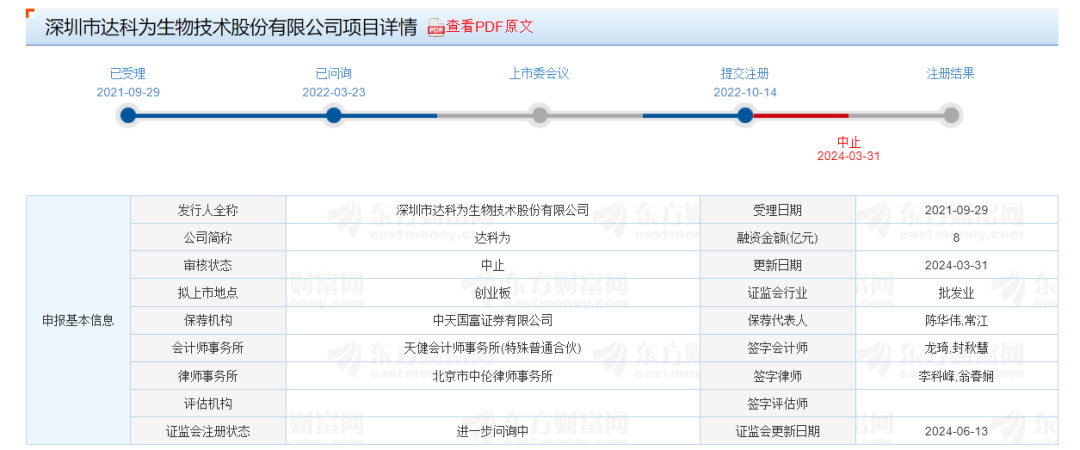The width and height of the screenshot is (1080, 450).
Task: Click the 查看PDF原文 link
Action: coord(490,27)
